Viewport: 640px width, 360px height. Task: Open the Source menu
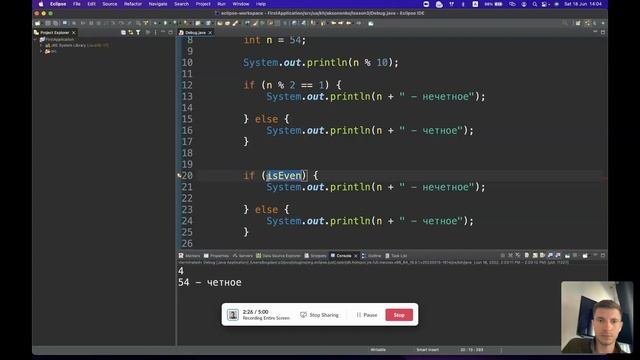(x=109, y=4)
